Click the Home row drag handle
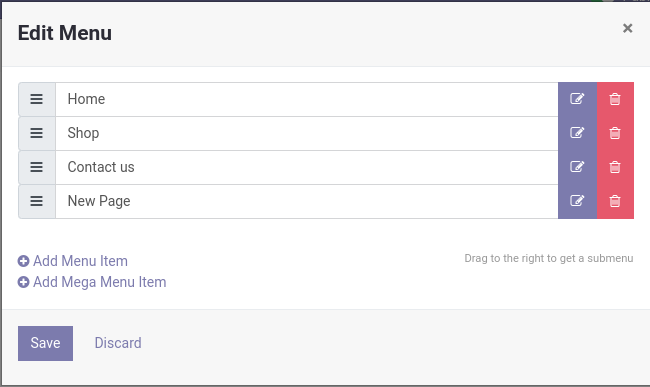Viewport: 650px width, 387px height. 36,99
